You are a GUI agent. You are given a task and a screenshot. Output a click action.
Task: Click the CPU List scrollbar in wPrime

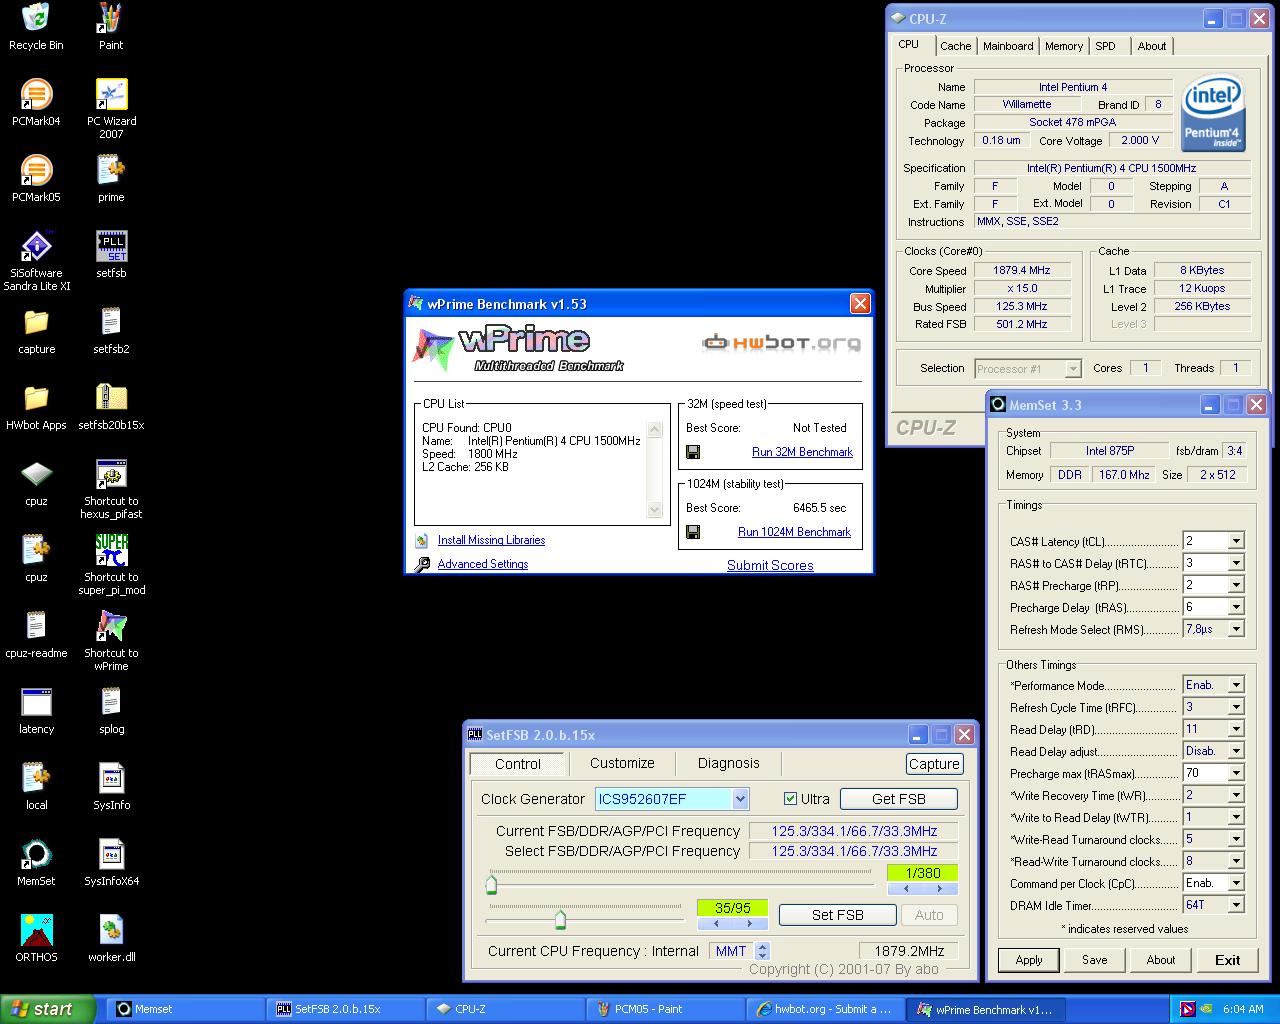click(x=655, y=469)
